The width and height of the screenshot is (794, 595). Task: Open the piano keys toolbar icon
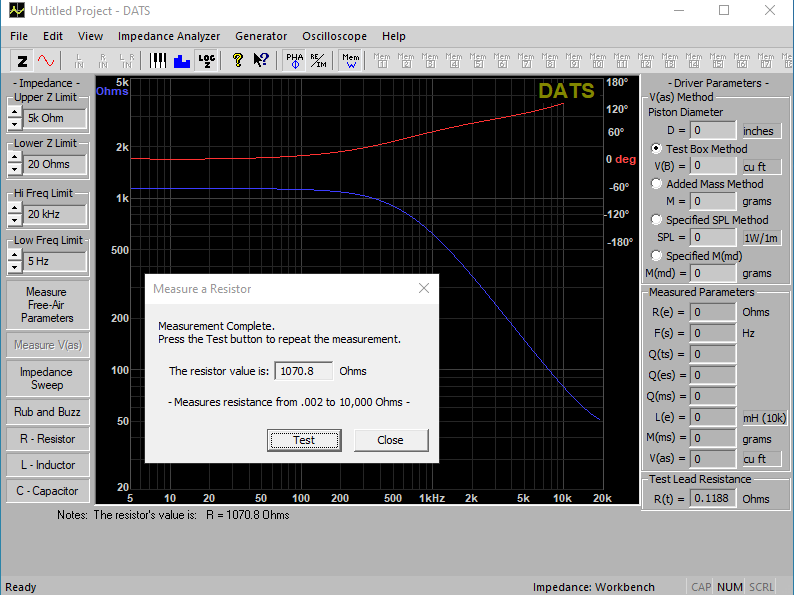click(x=158, y=61)
